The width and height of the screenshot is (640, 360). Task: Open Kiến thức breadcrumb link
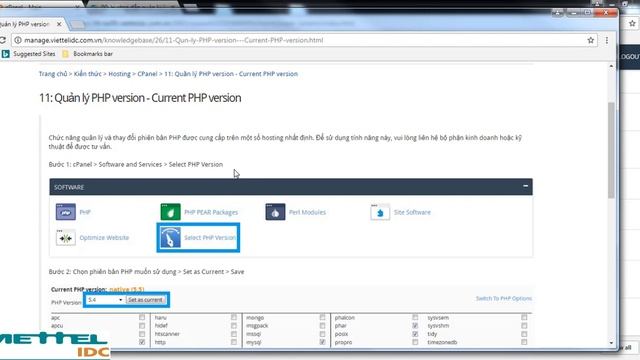coord(88,74)
